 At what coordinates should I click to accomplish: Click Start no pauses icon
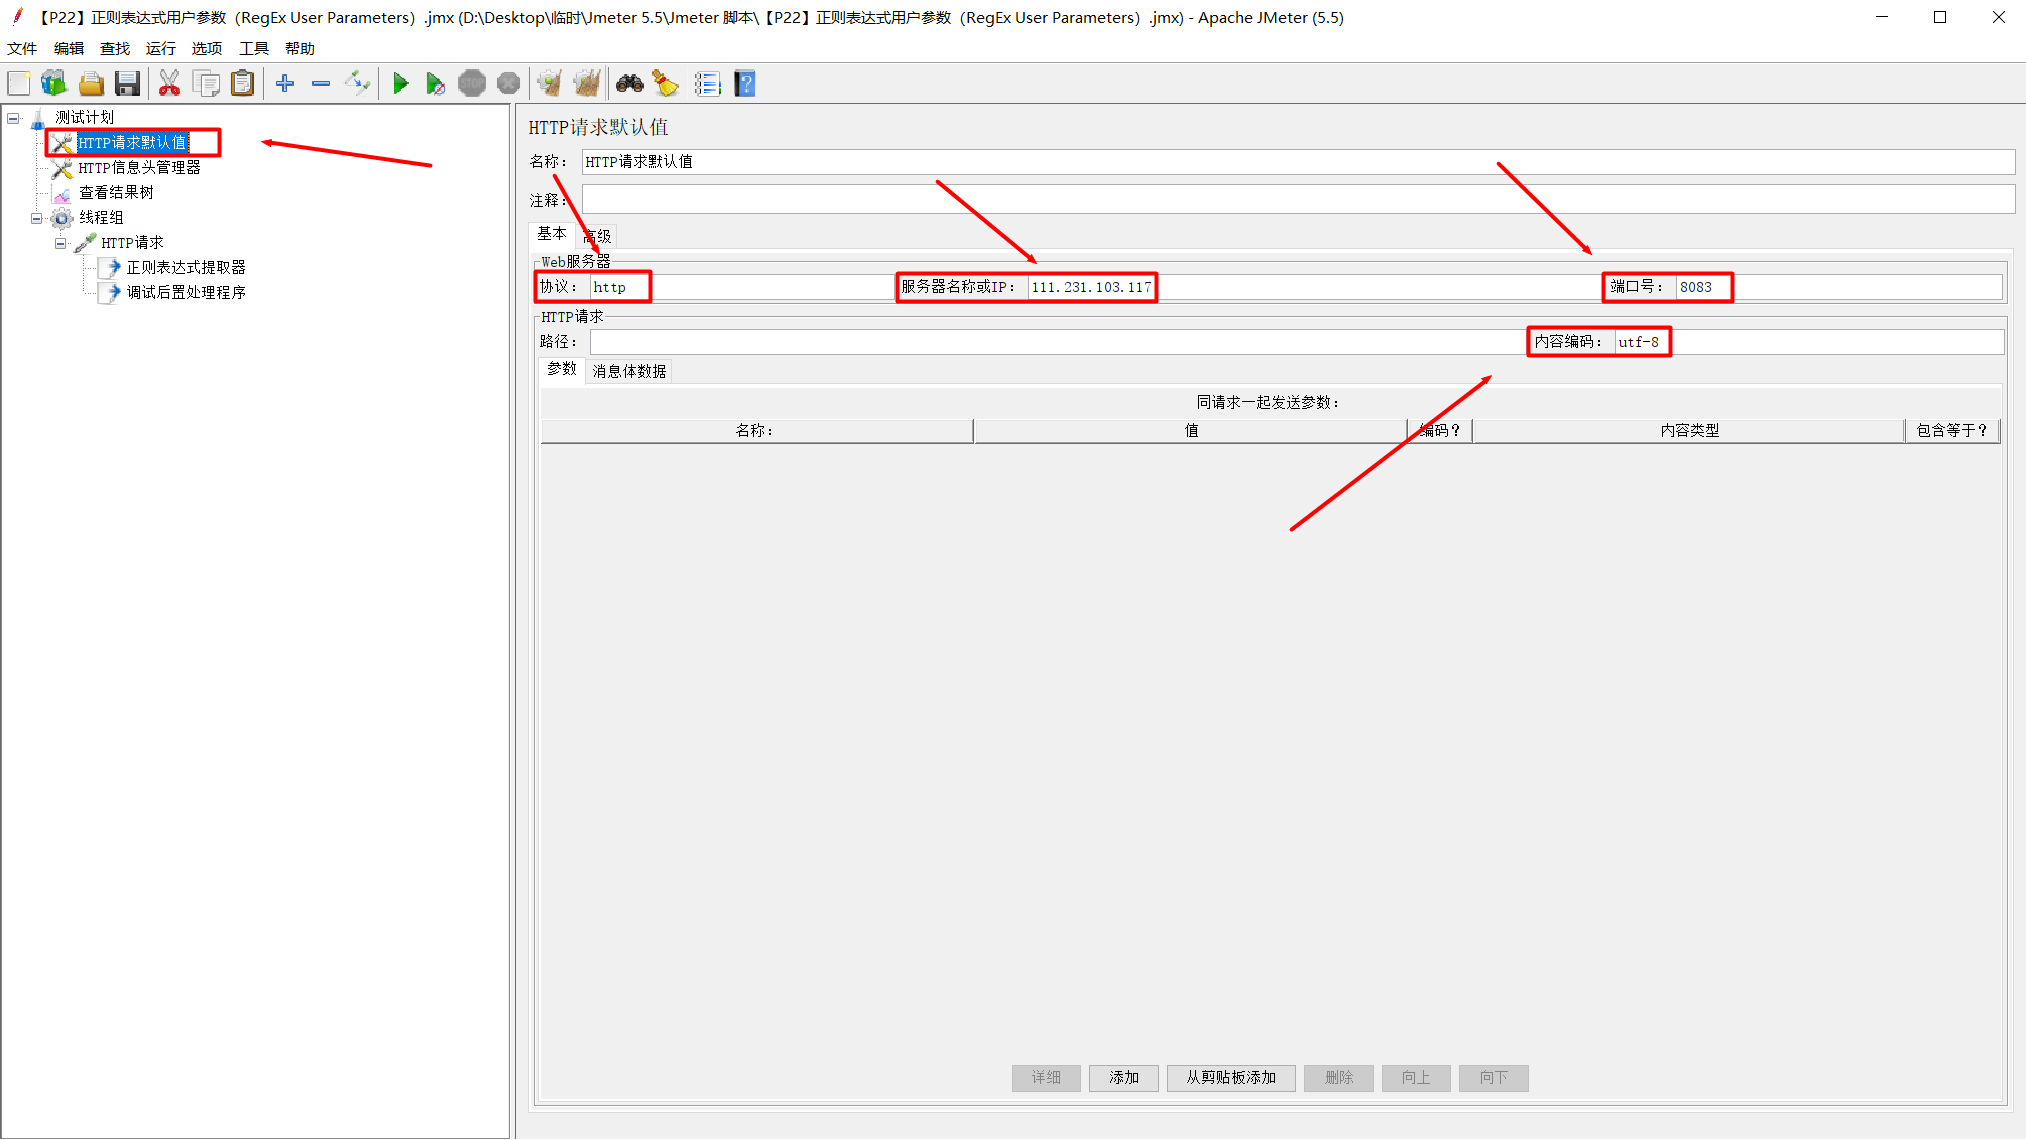(435, 84)
